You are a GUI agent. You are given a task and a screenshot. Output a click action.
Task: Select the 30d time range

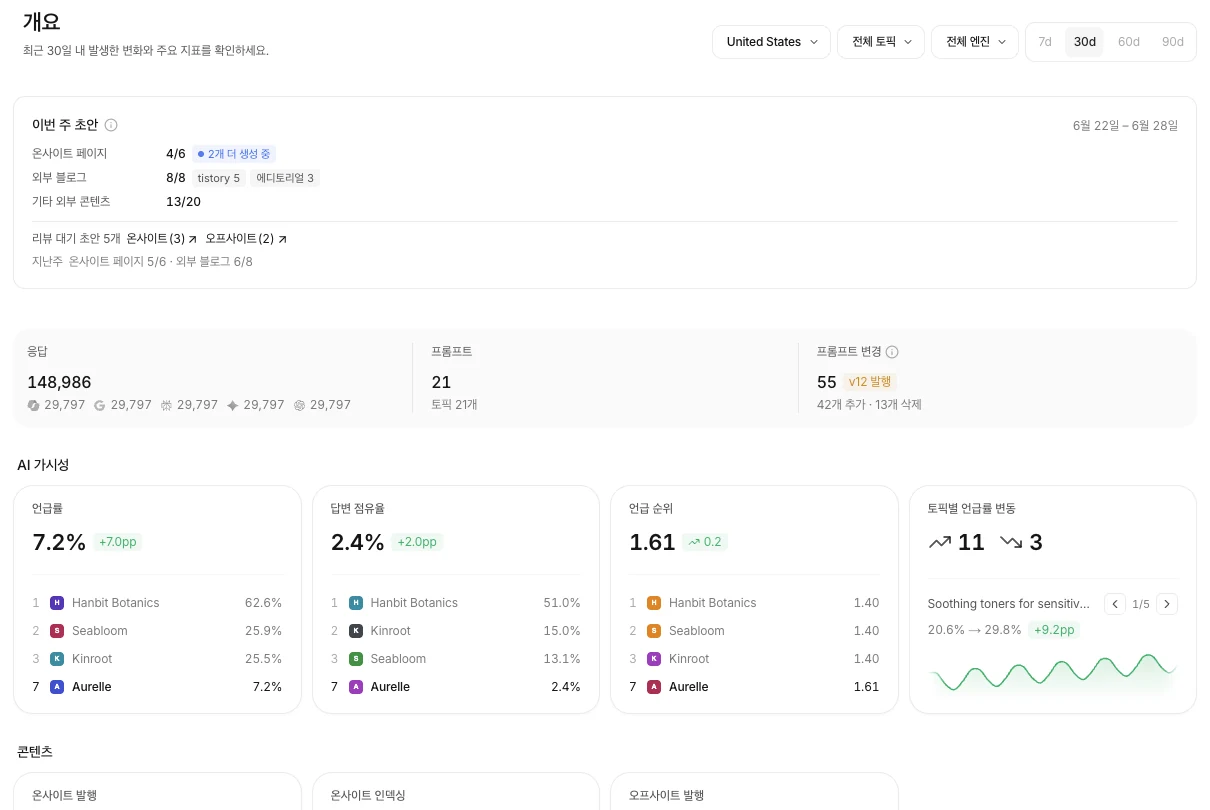1085,42
